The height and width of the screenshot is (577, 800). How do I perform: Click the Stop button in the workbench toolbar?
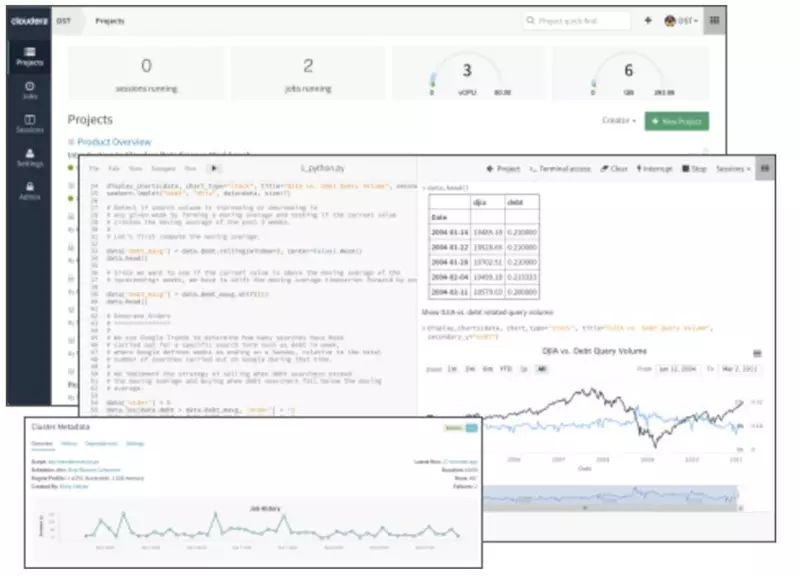click(694, 168)
